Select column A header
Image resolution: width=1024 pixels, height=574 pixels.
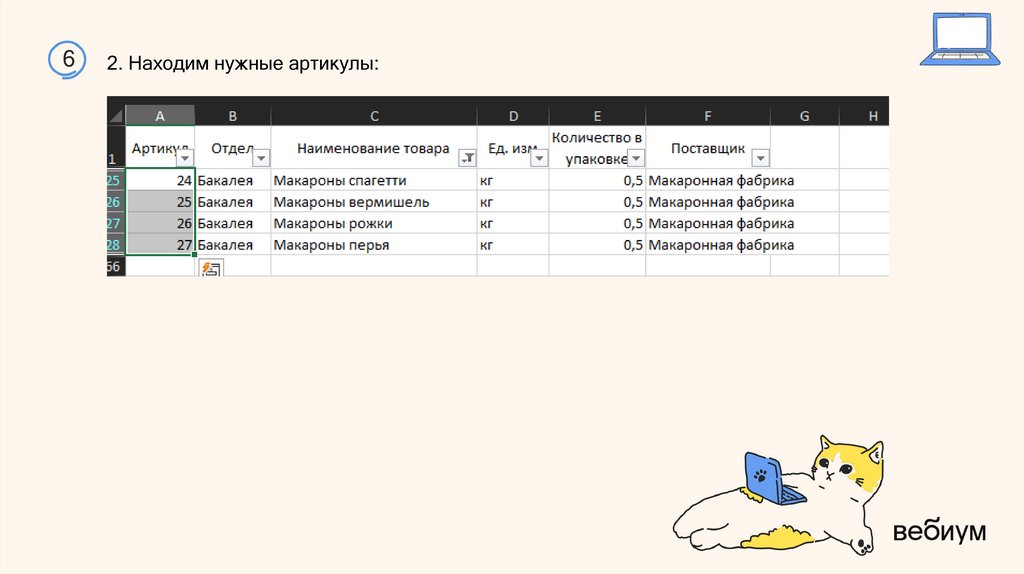point(160,116)
